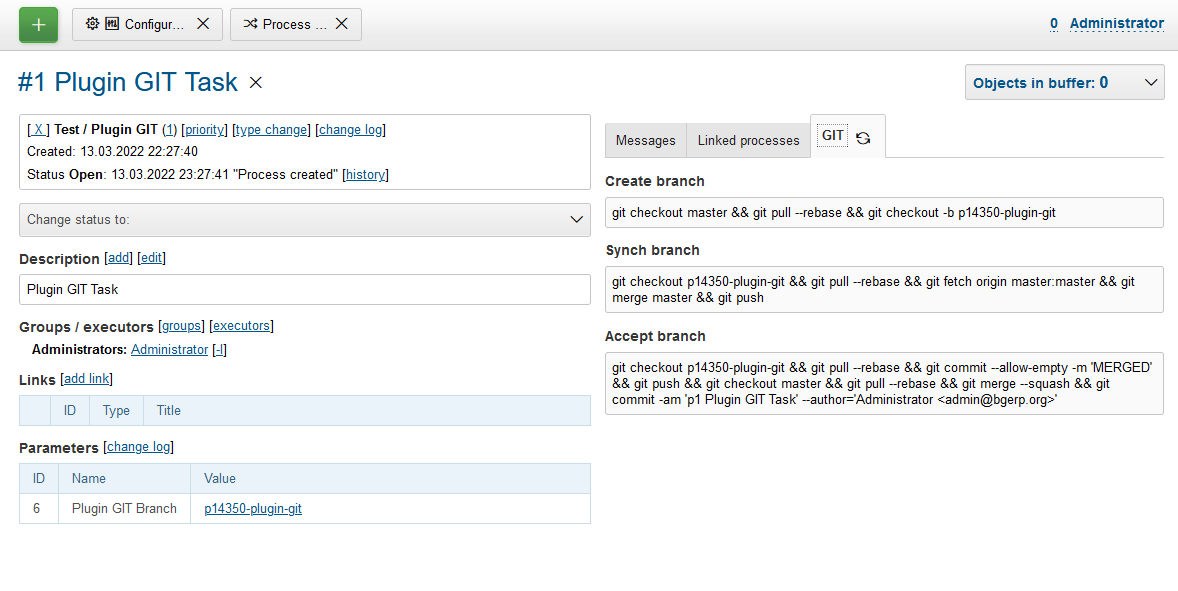
Task: Switch to the Linked processes tab
Action: tap(748, 140)
